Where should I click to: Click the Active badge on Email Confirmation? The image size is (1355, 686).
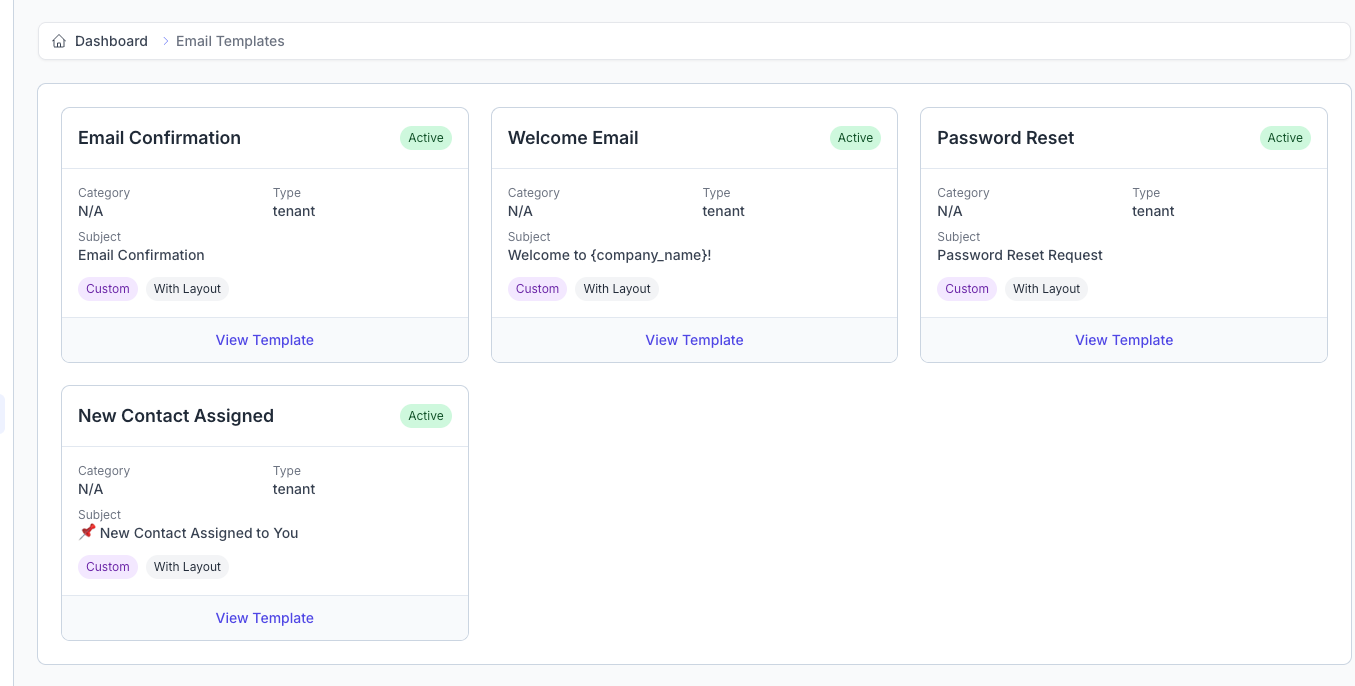(x=425, y=138)
